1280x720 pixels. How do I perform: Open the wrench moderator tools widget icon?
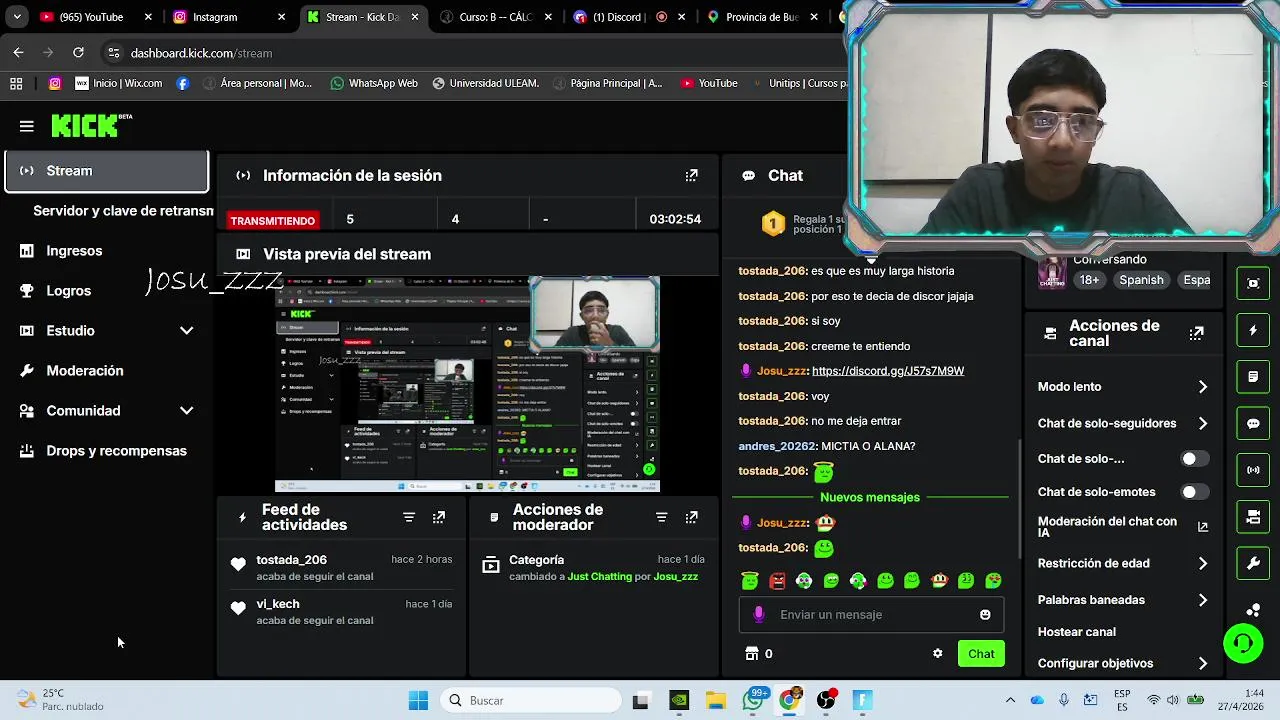[1253, 563]
